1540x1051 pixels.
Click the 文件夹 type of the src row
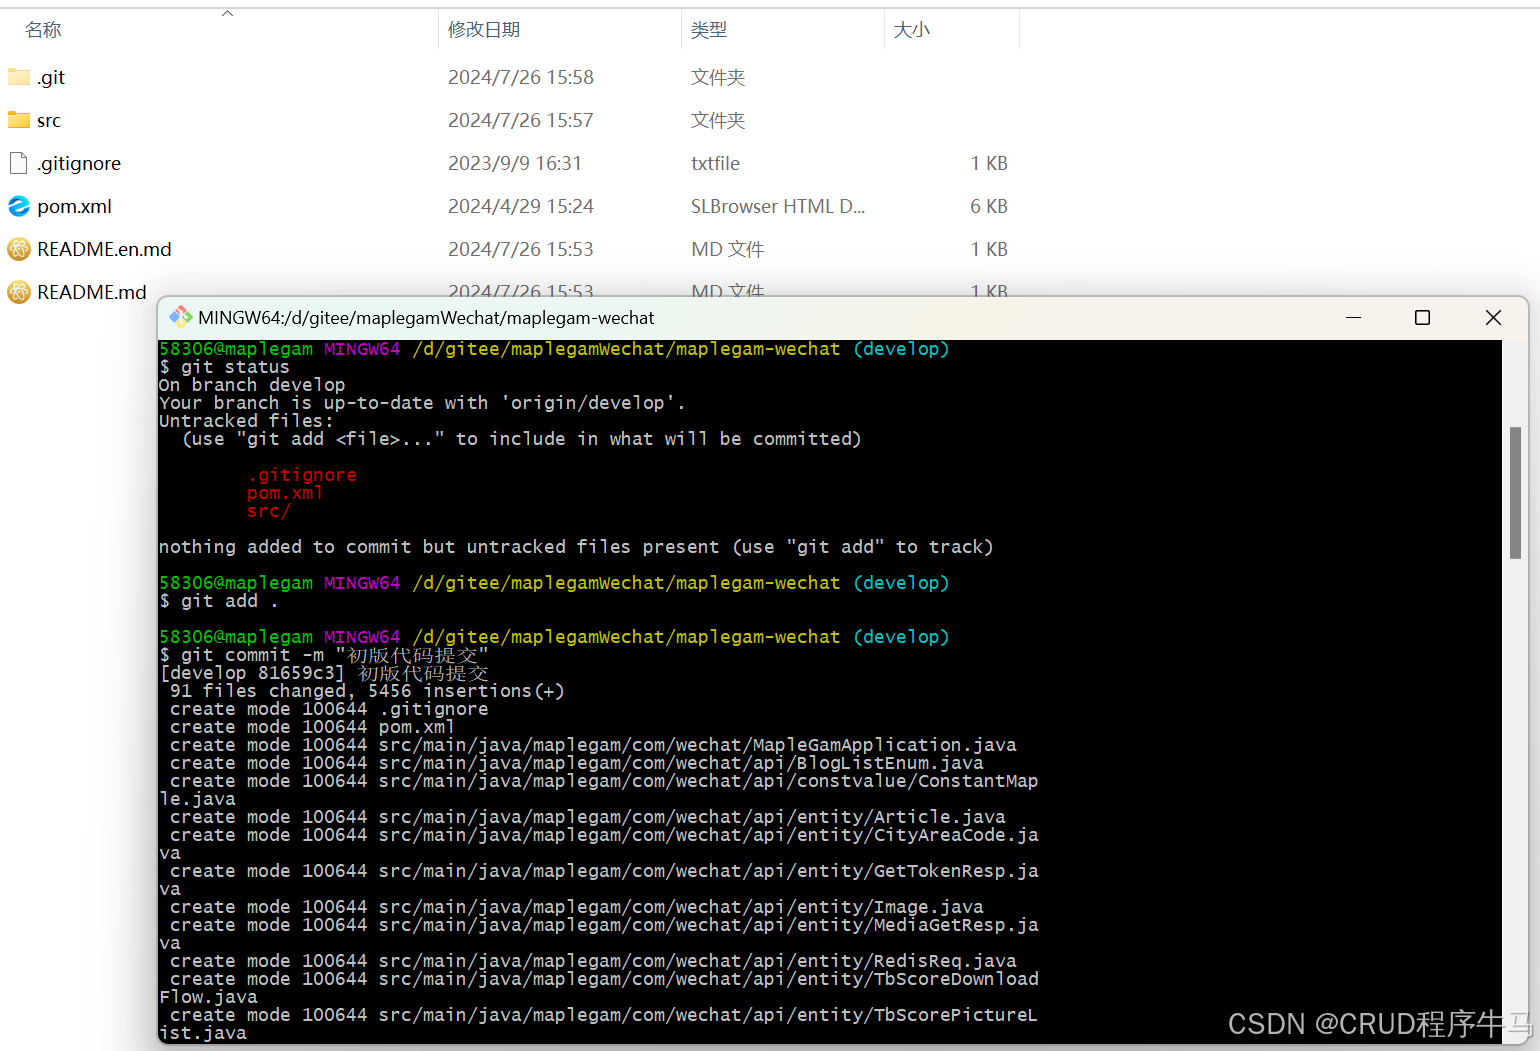(718, 120)
